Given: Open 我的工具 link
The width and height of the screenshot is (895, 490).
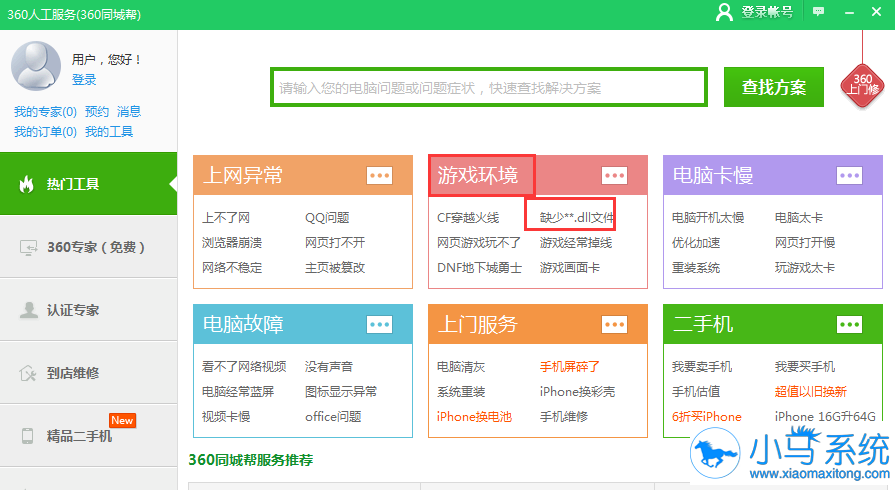Looking at the screenshot, I should pos(109,132).
